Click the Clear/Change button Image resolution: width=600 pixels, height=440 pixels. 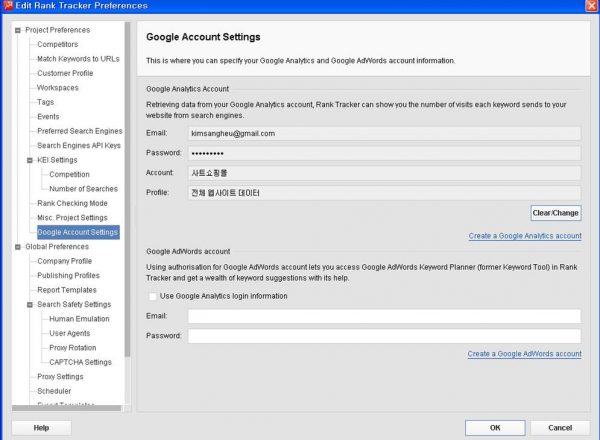[556, 213]
